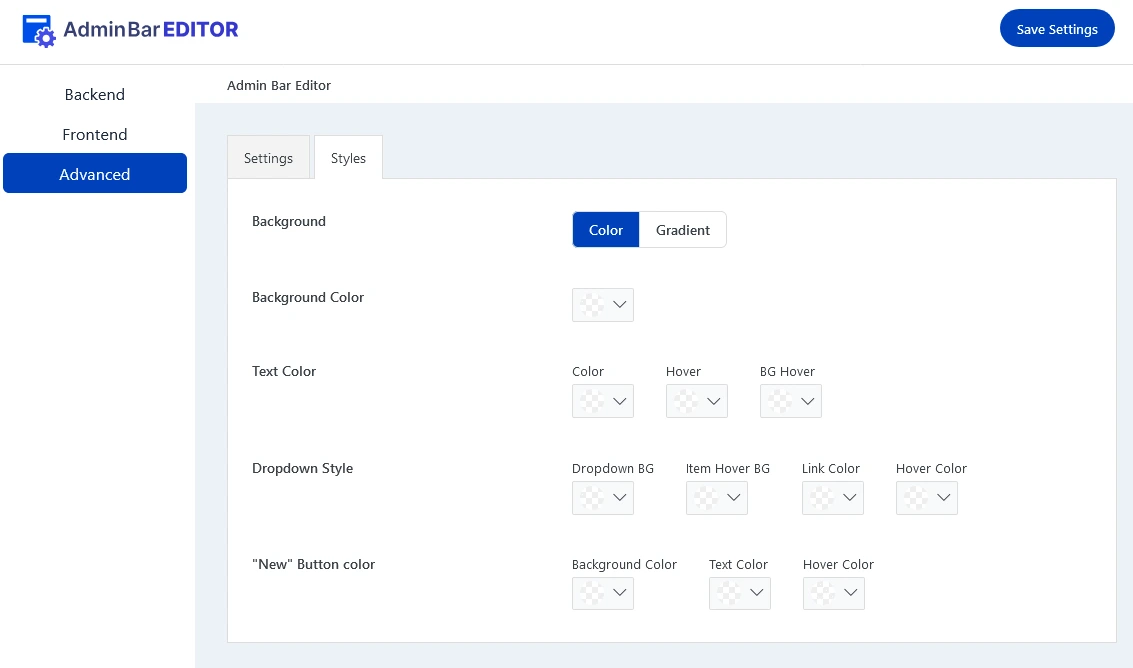This screenshot has height=668, width=1133.
Task: Open New Button Text Color swatch
Action: point(729,593)
